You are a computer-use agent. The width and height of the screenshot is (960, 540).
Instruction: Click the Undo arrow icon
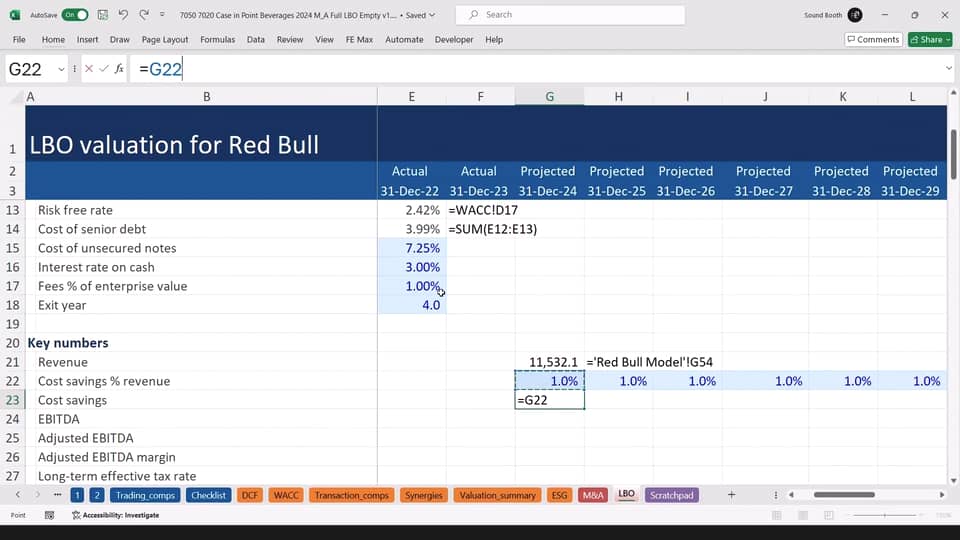click(x=123, y=15)
